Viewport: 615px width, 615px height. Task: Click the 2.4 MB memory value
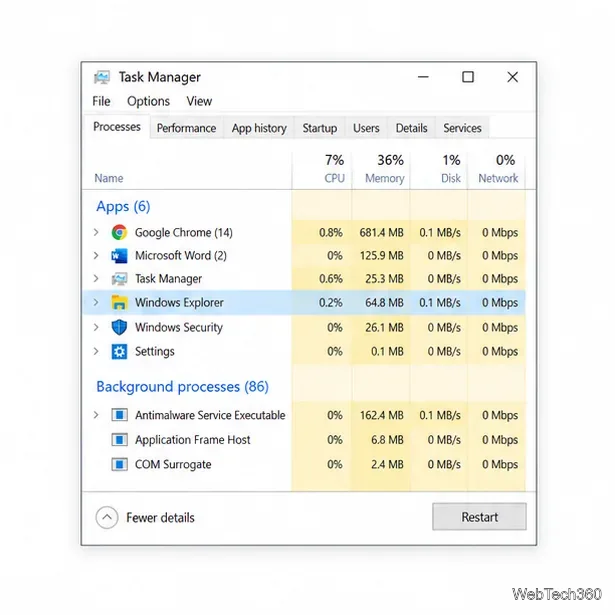pos(387,464)
